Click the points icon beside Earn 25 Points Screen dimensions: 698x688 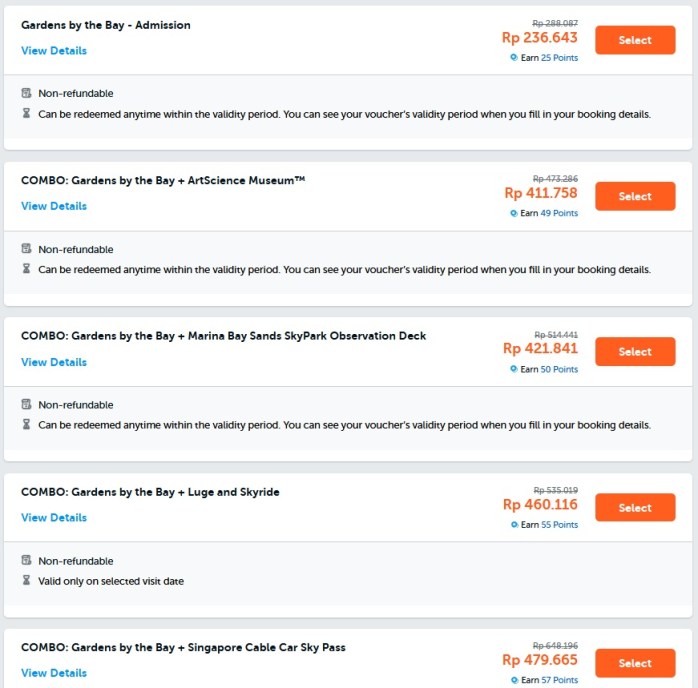514,58
